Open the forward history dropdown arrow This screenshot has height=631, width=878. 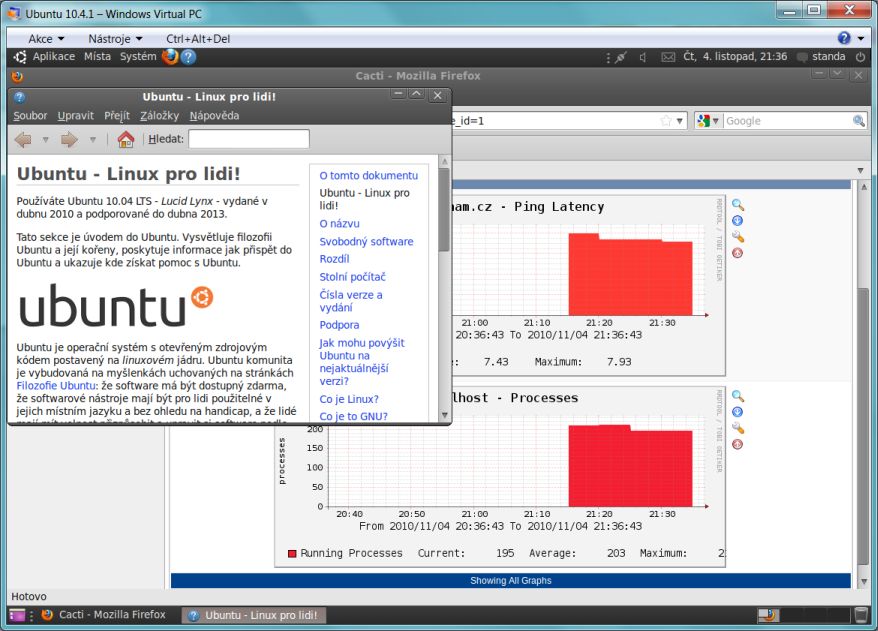(x=93, y=139)
